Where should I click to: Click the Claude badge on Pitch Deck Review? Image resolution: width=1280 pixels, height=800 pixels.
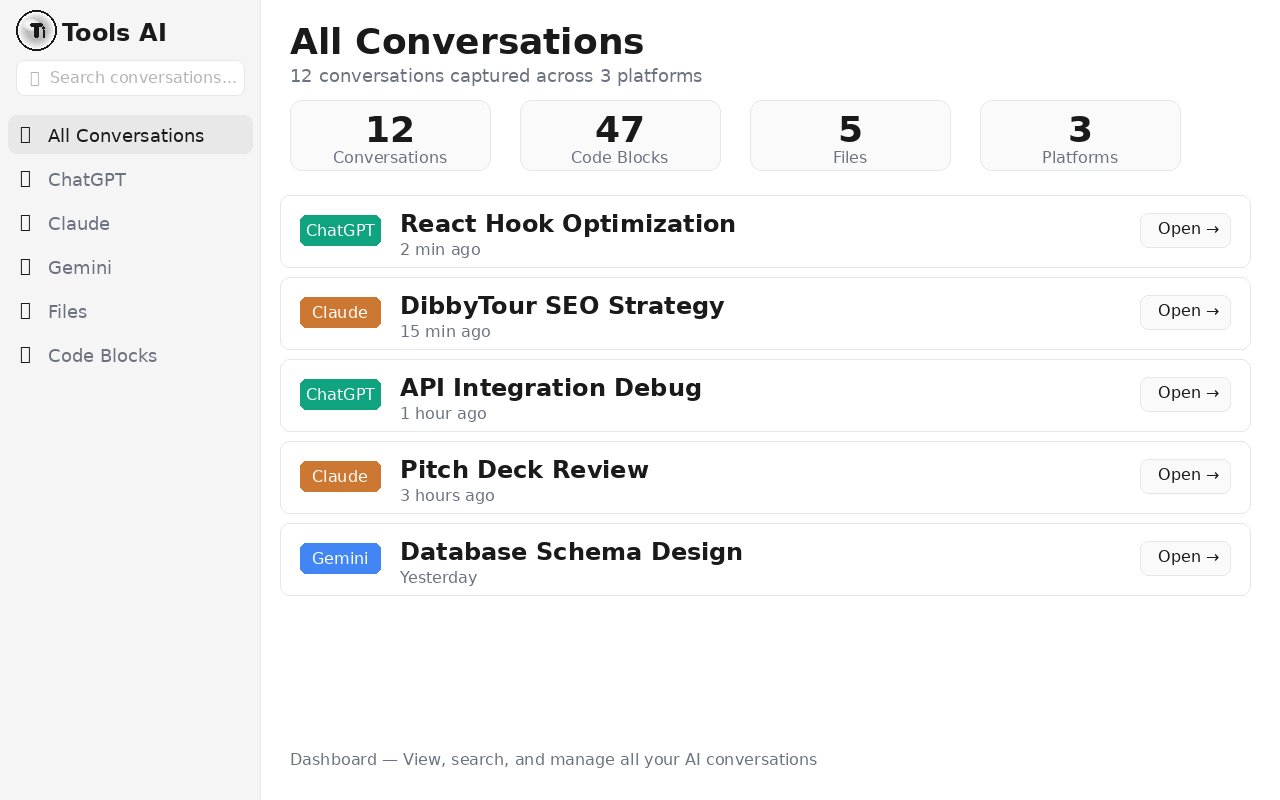point(340,476)
